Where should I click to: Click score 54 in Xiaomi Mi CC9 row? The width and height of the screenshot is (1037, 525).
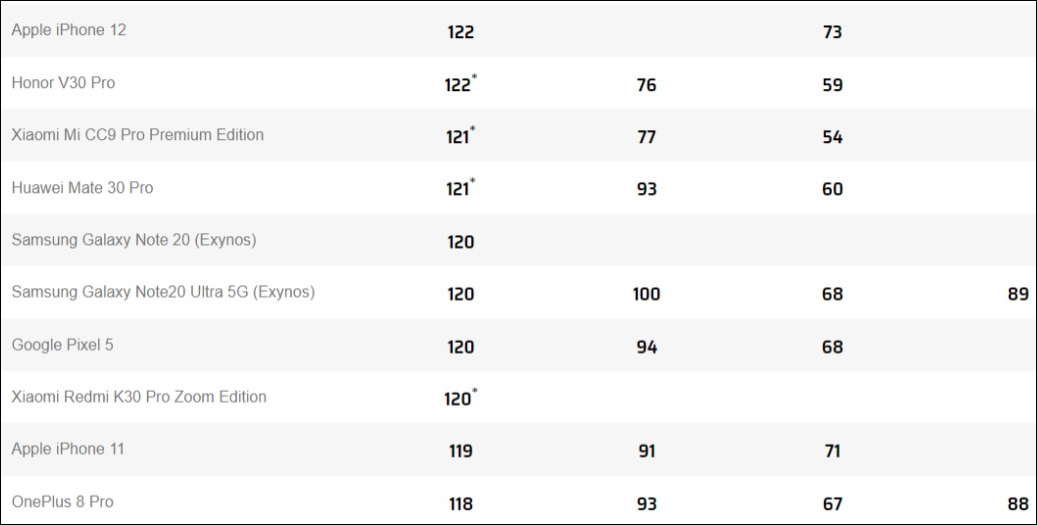click(x=832, y=137)
